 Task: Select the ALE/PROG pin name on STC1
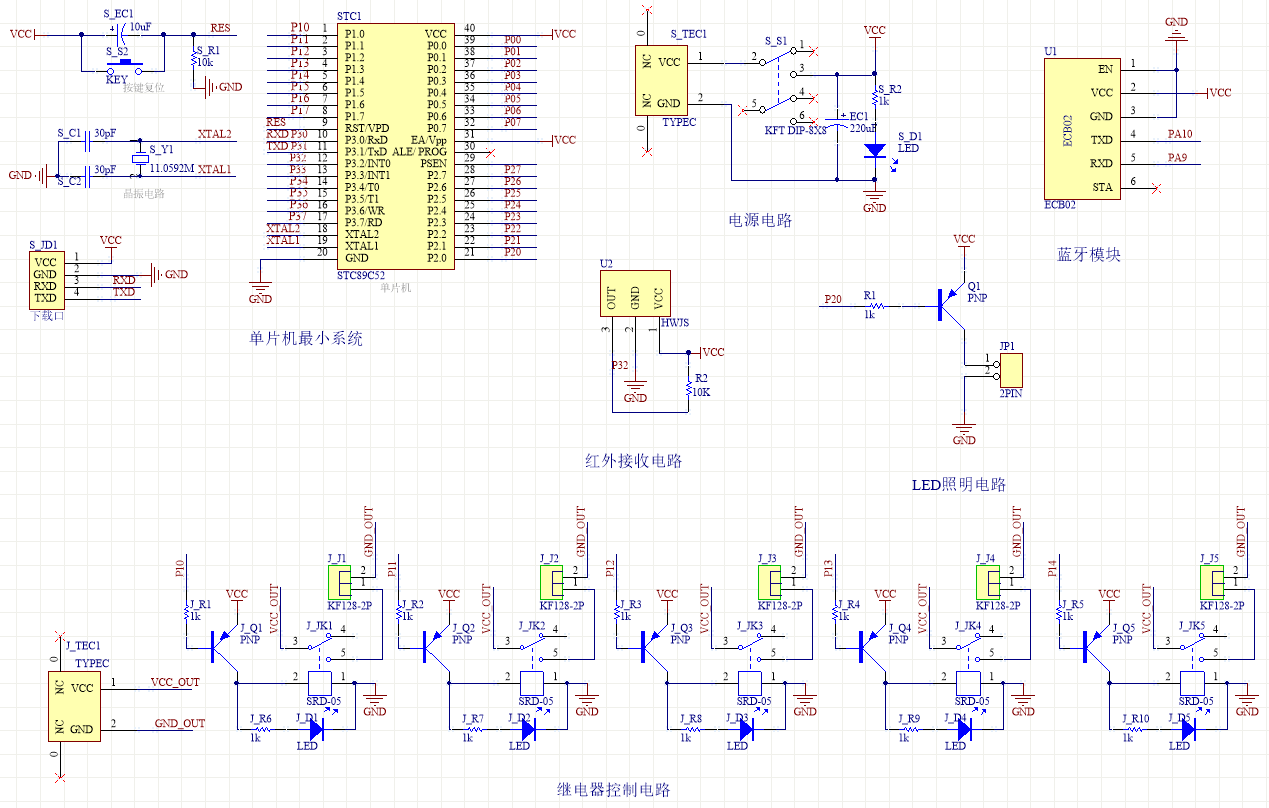pyautogui.click(x=420, y=152)
